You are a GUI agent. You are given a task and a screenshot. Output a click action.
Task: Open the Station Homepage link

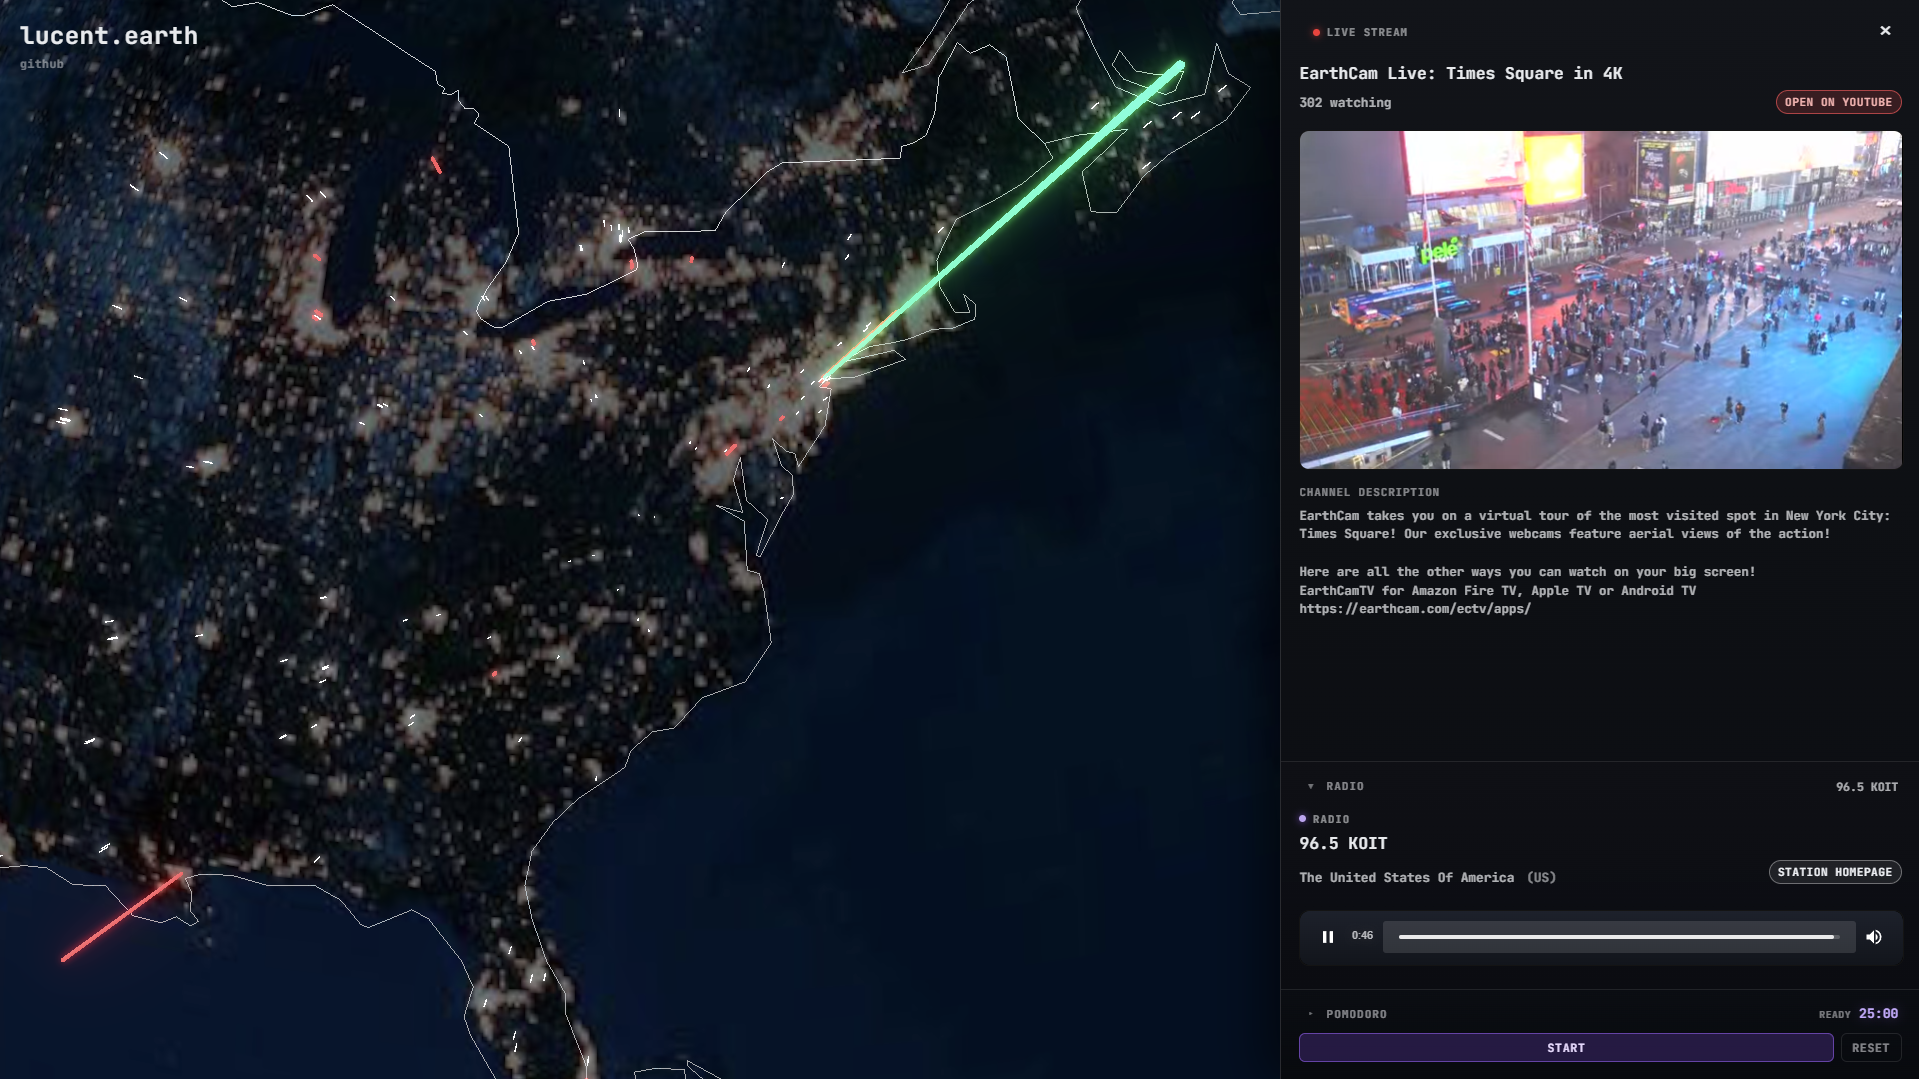(x=1835, y=872)
